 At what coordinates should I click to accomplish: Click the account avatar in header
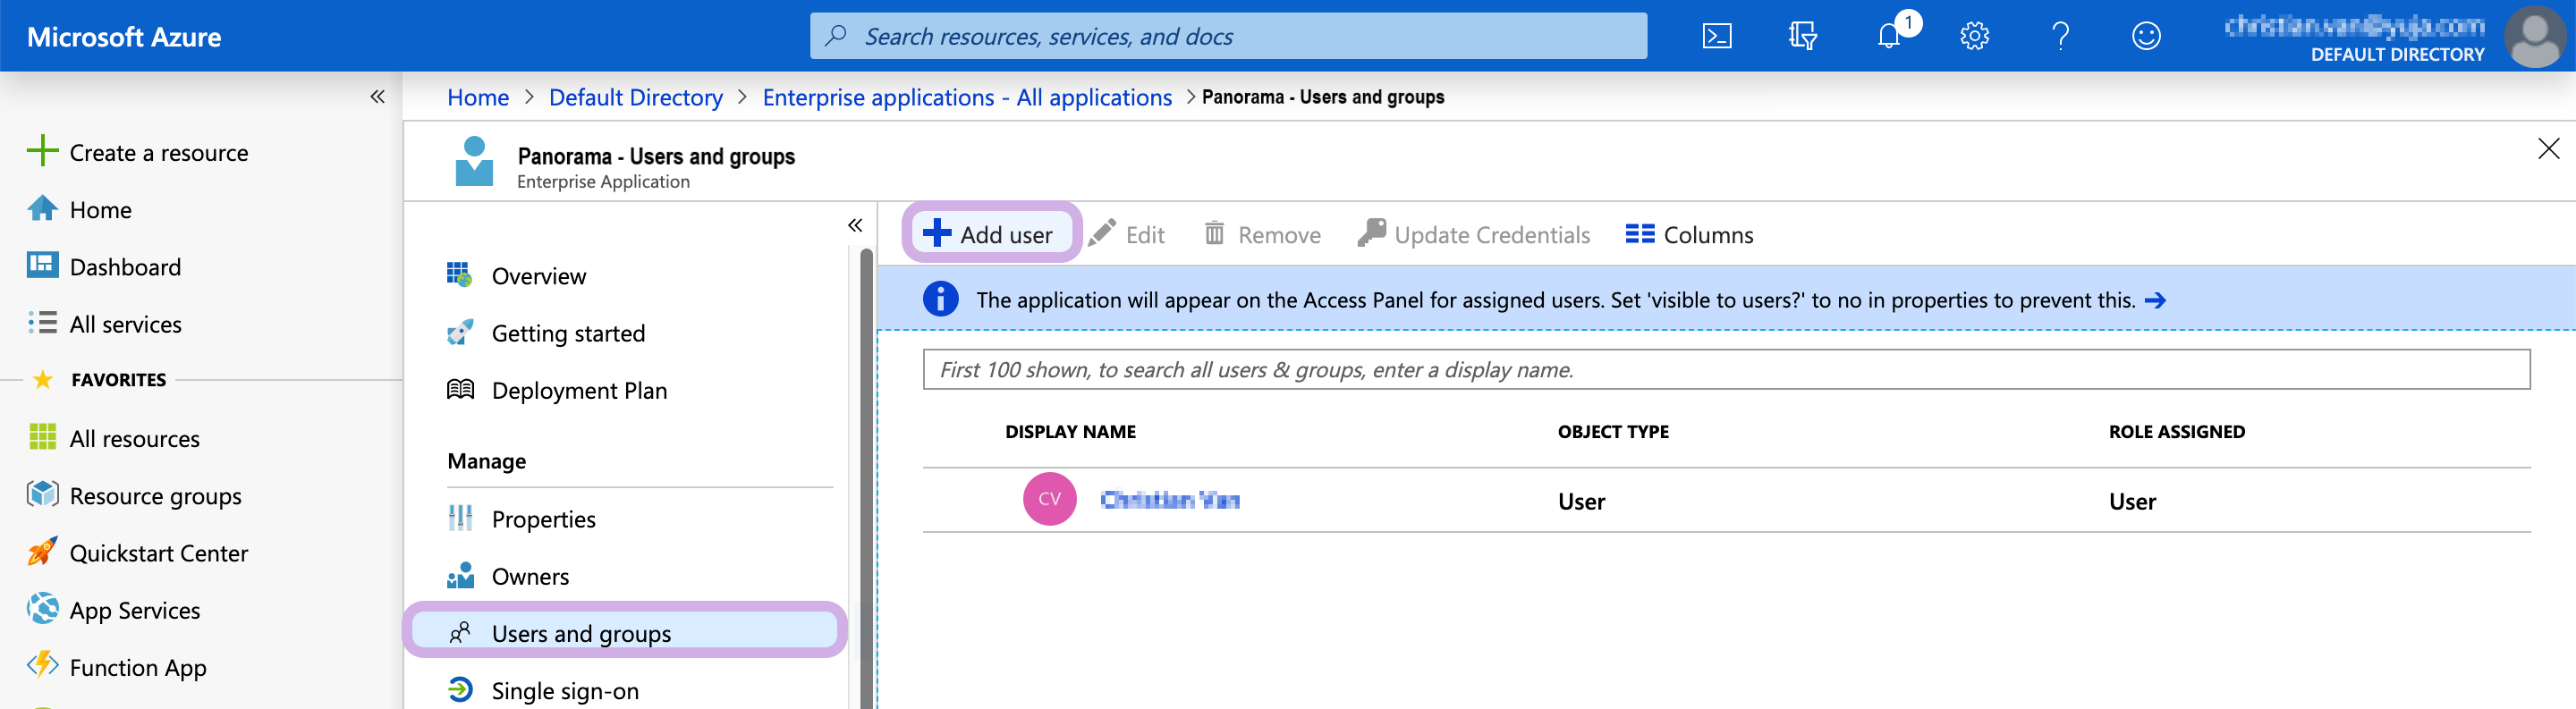tap(2535, 37)
